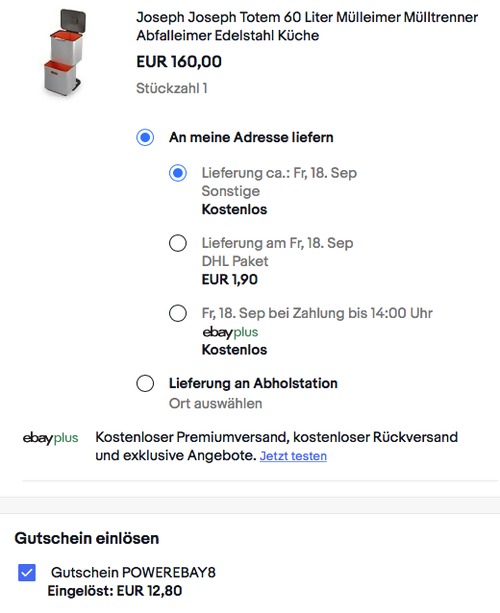Open the Joseph Joseph Totem product title
500x613 pixels.
point(307,26)
